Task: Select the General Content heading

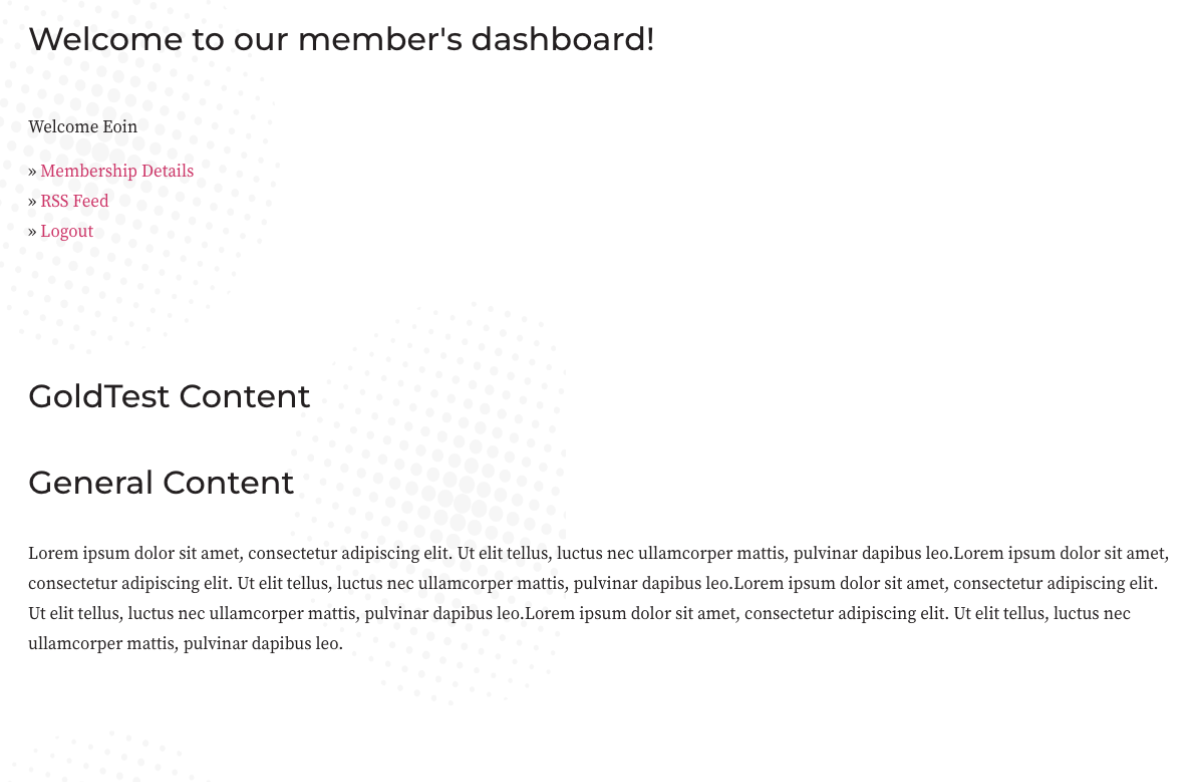Action: pyautogui.click(x=161, y=482)
